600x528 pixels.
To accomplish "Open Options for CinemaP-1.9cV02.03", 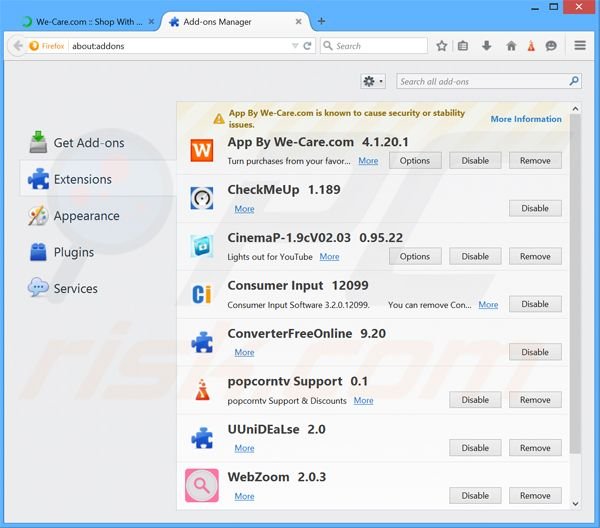I will [x=415, y=256].
